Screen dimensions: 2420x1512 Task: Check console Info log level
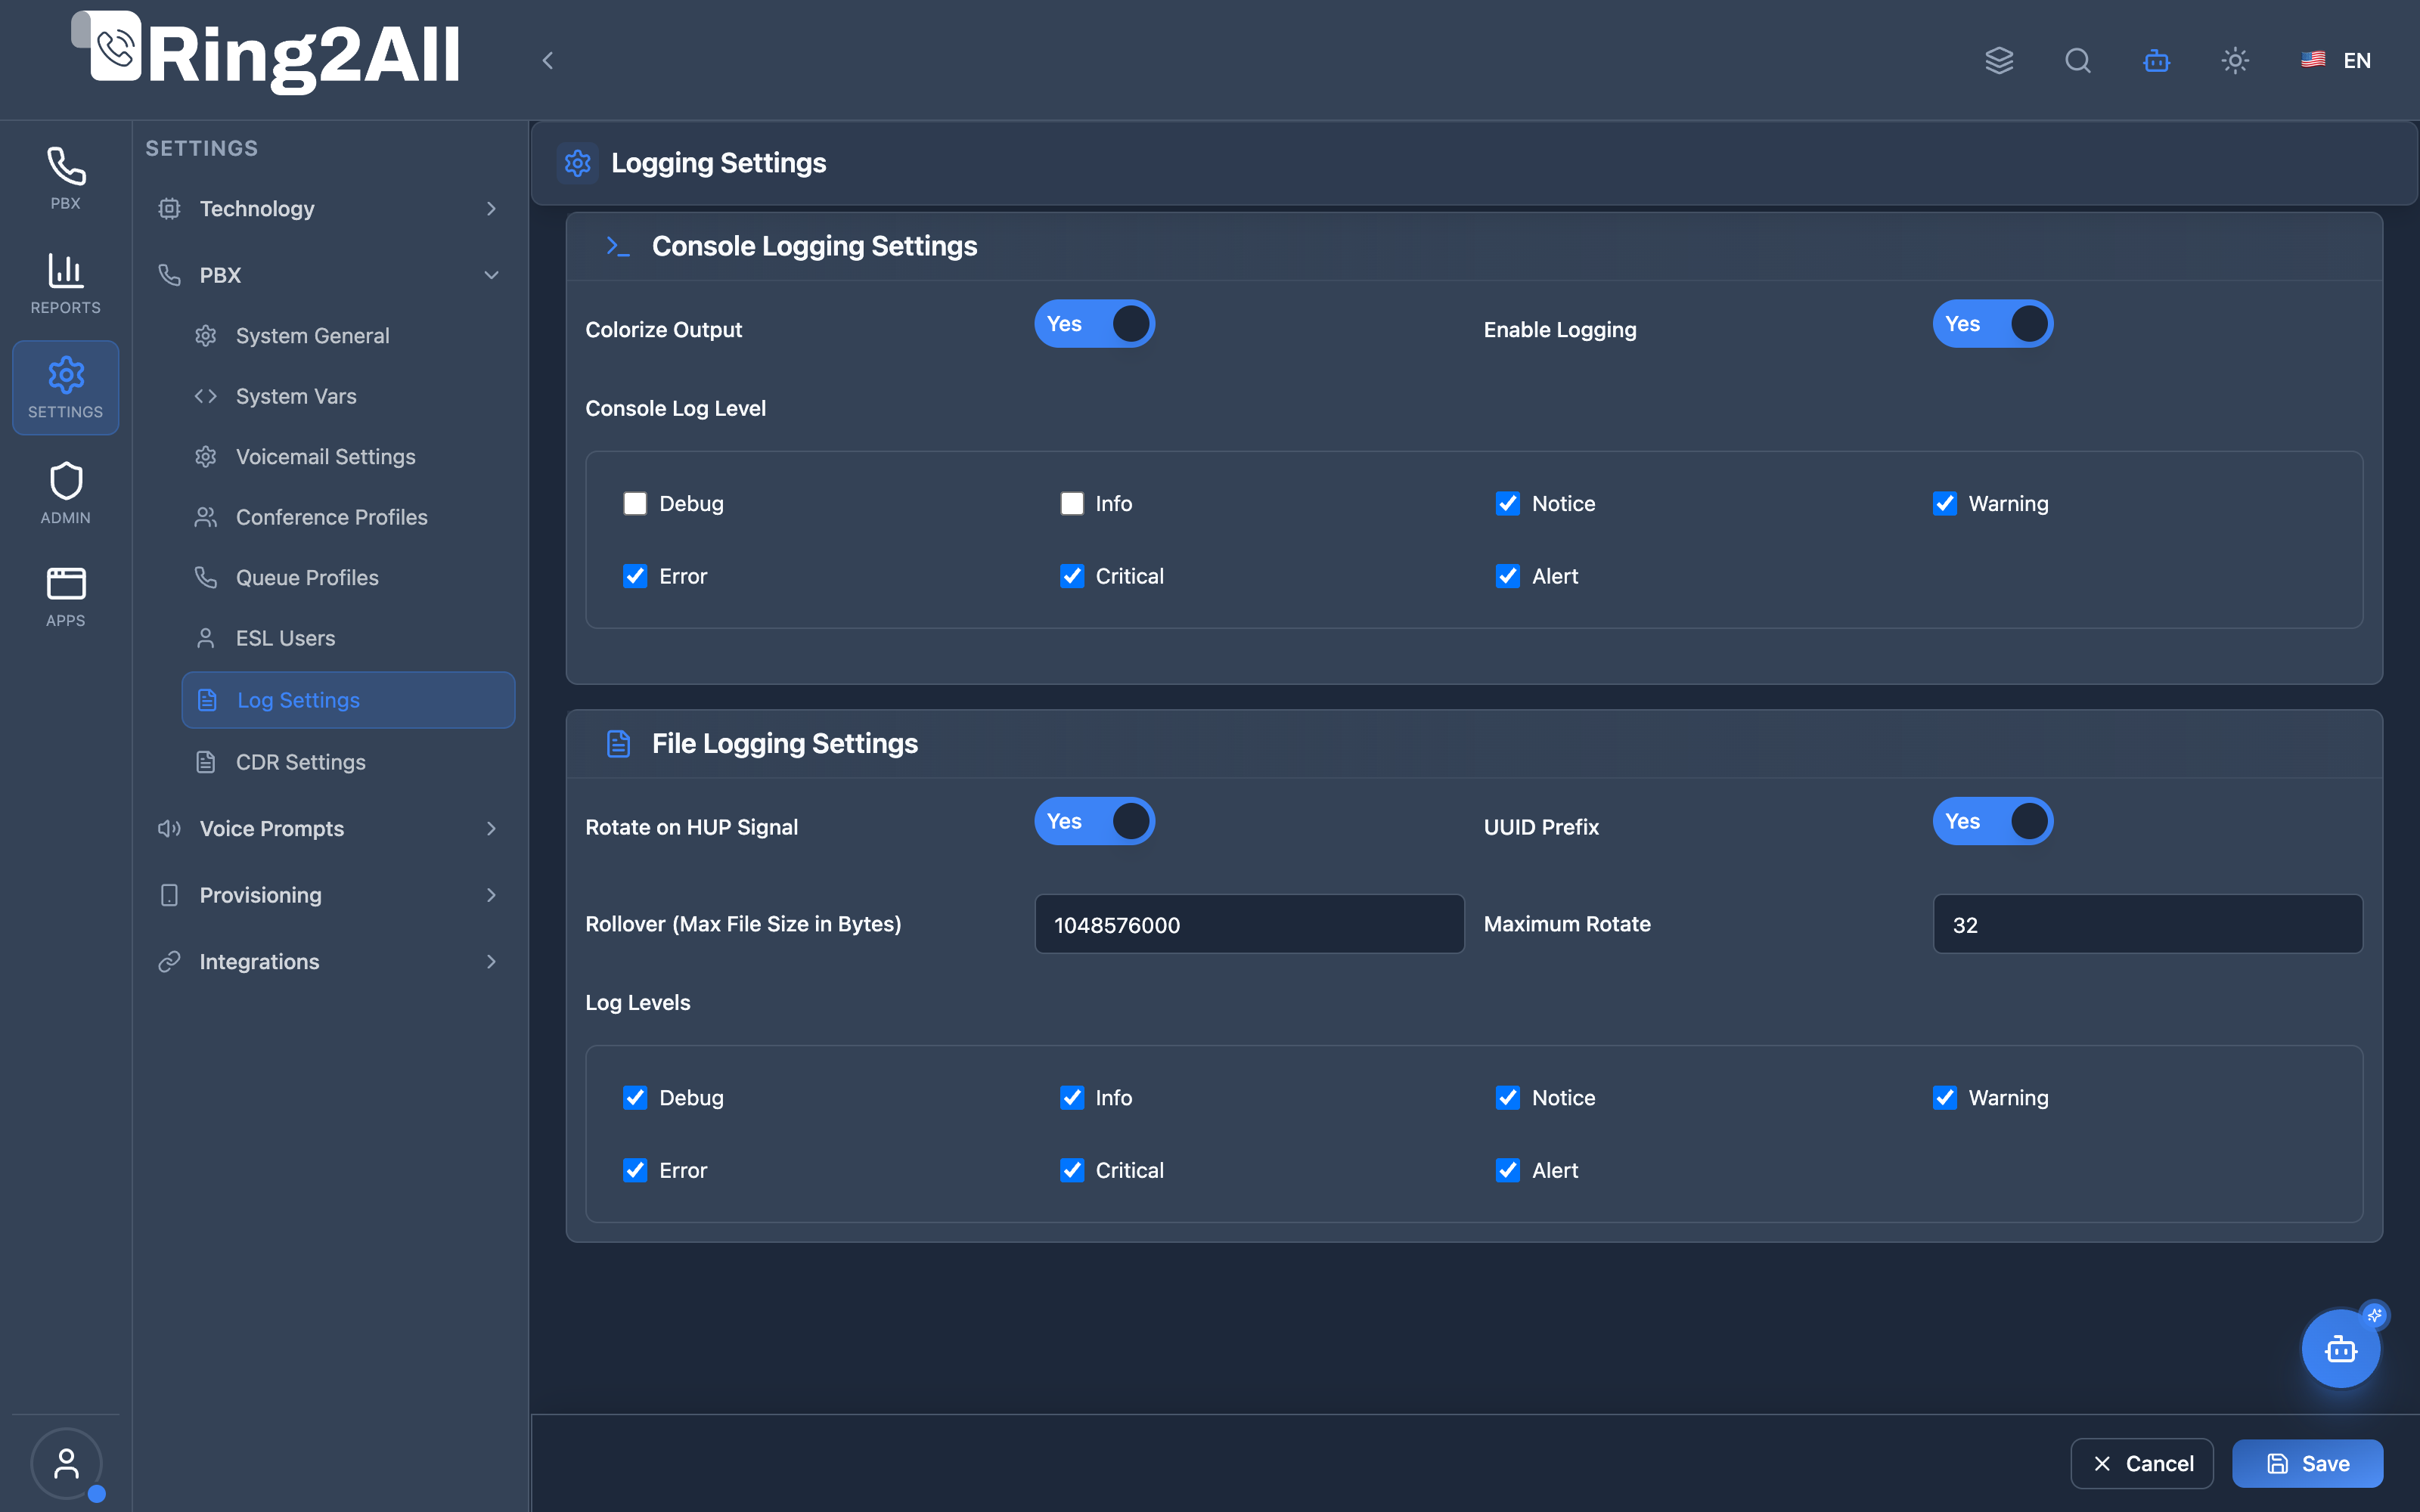[1072, 503]
